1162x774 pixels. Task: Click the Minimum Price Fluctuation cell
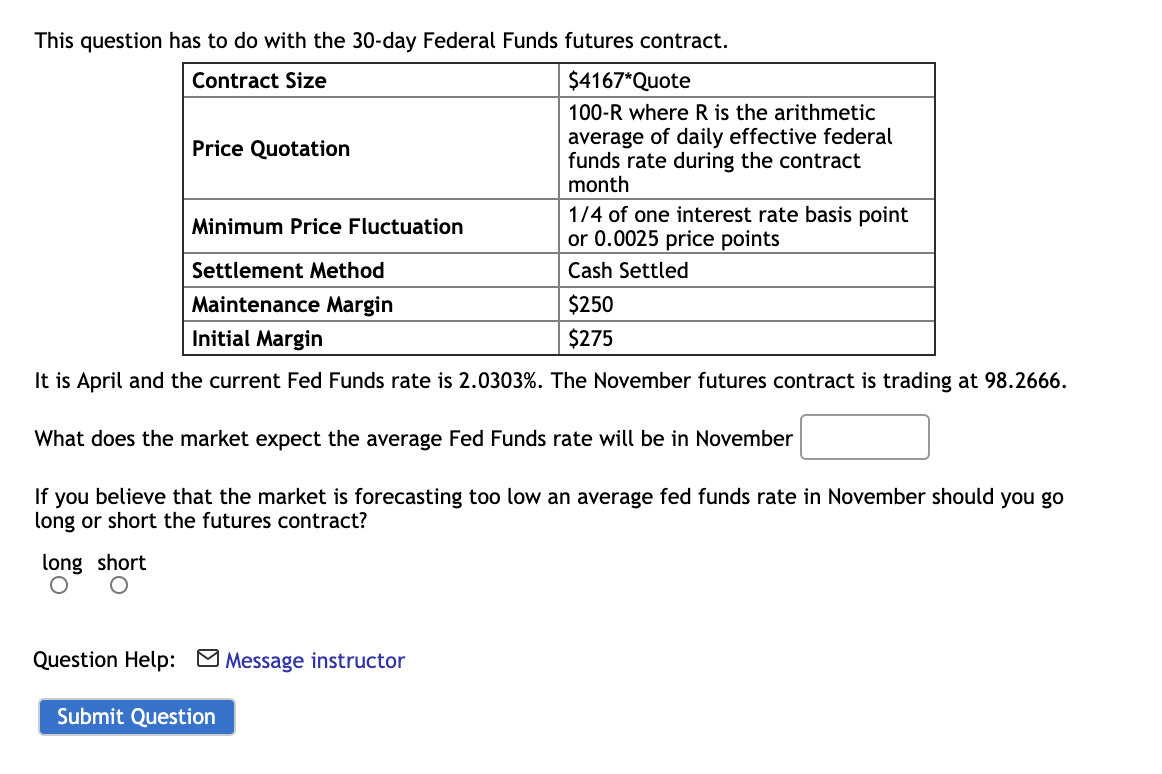[x=326, y=226]
